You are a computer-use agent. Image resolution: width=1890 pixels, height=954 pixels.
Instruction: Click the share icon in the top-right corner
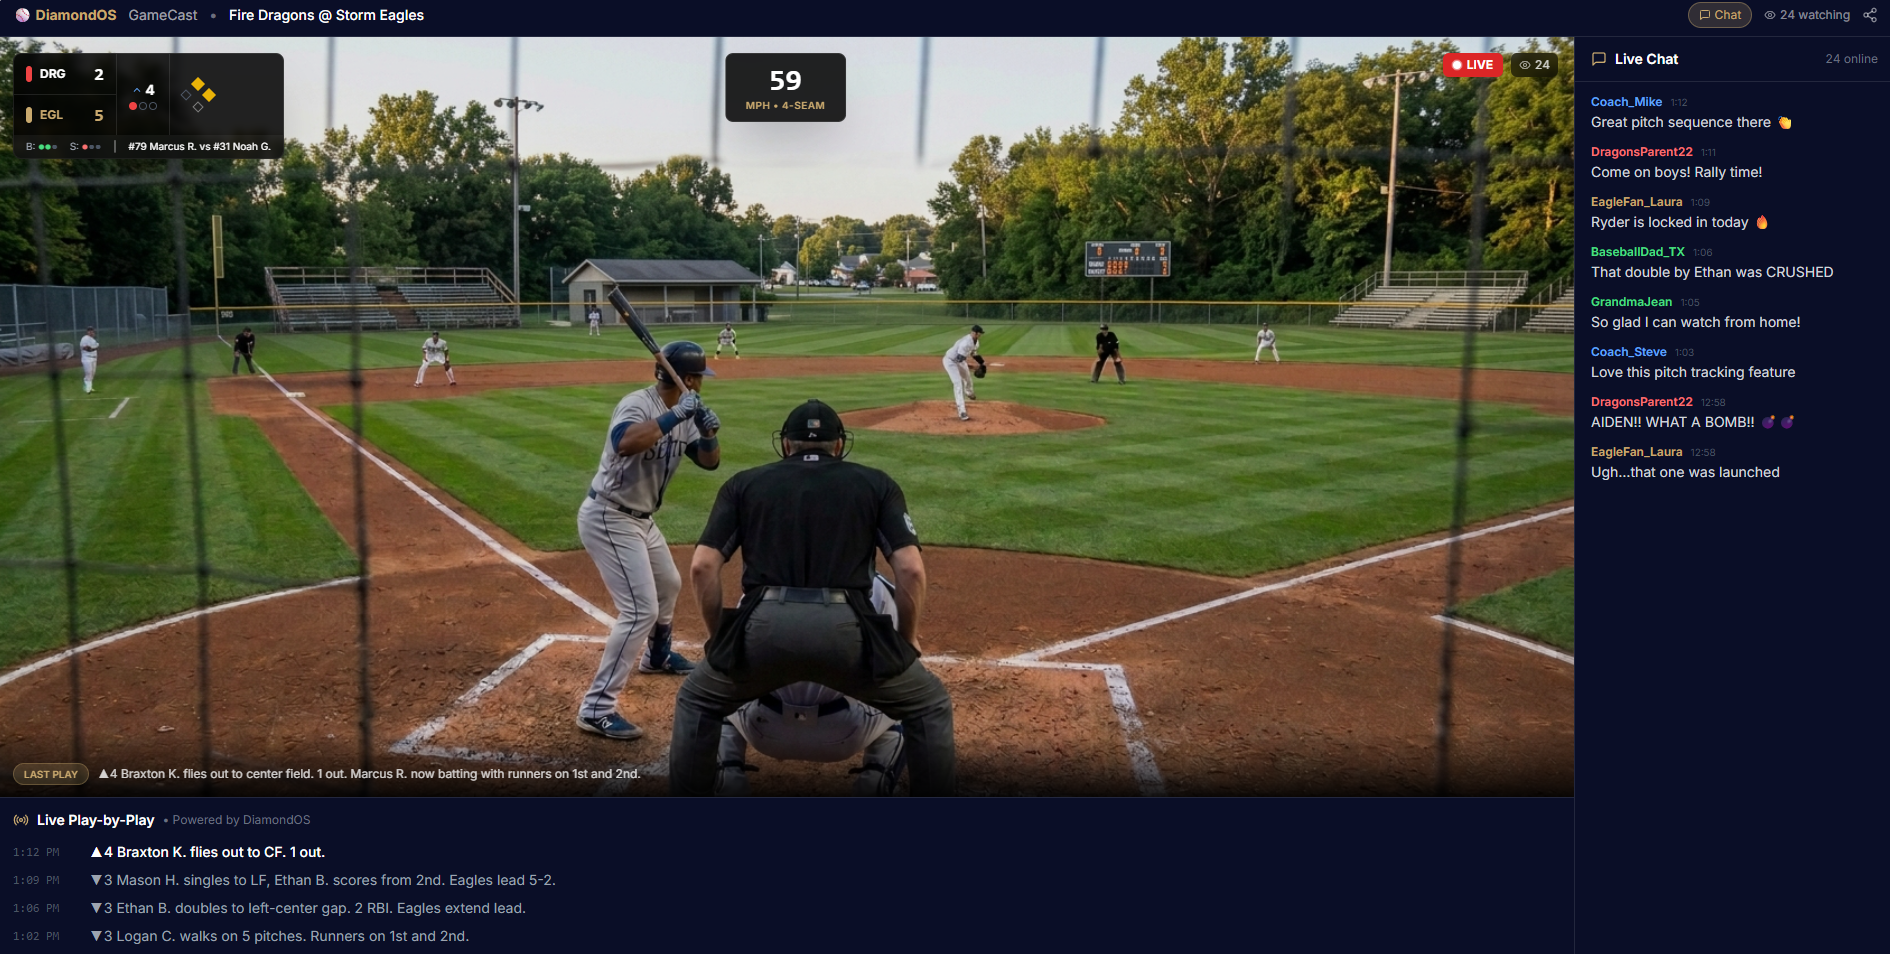[1869, 14]
